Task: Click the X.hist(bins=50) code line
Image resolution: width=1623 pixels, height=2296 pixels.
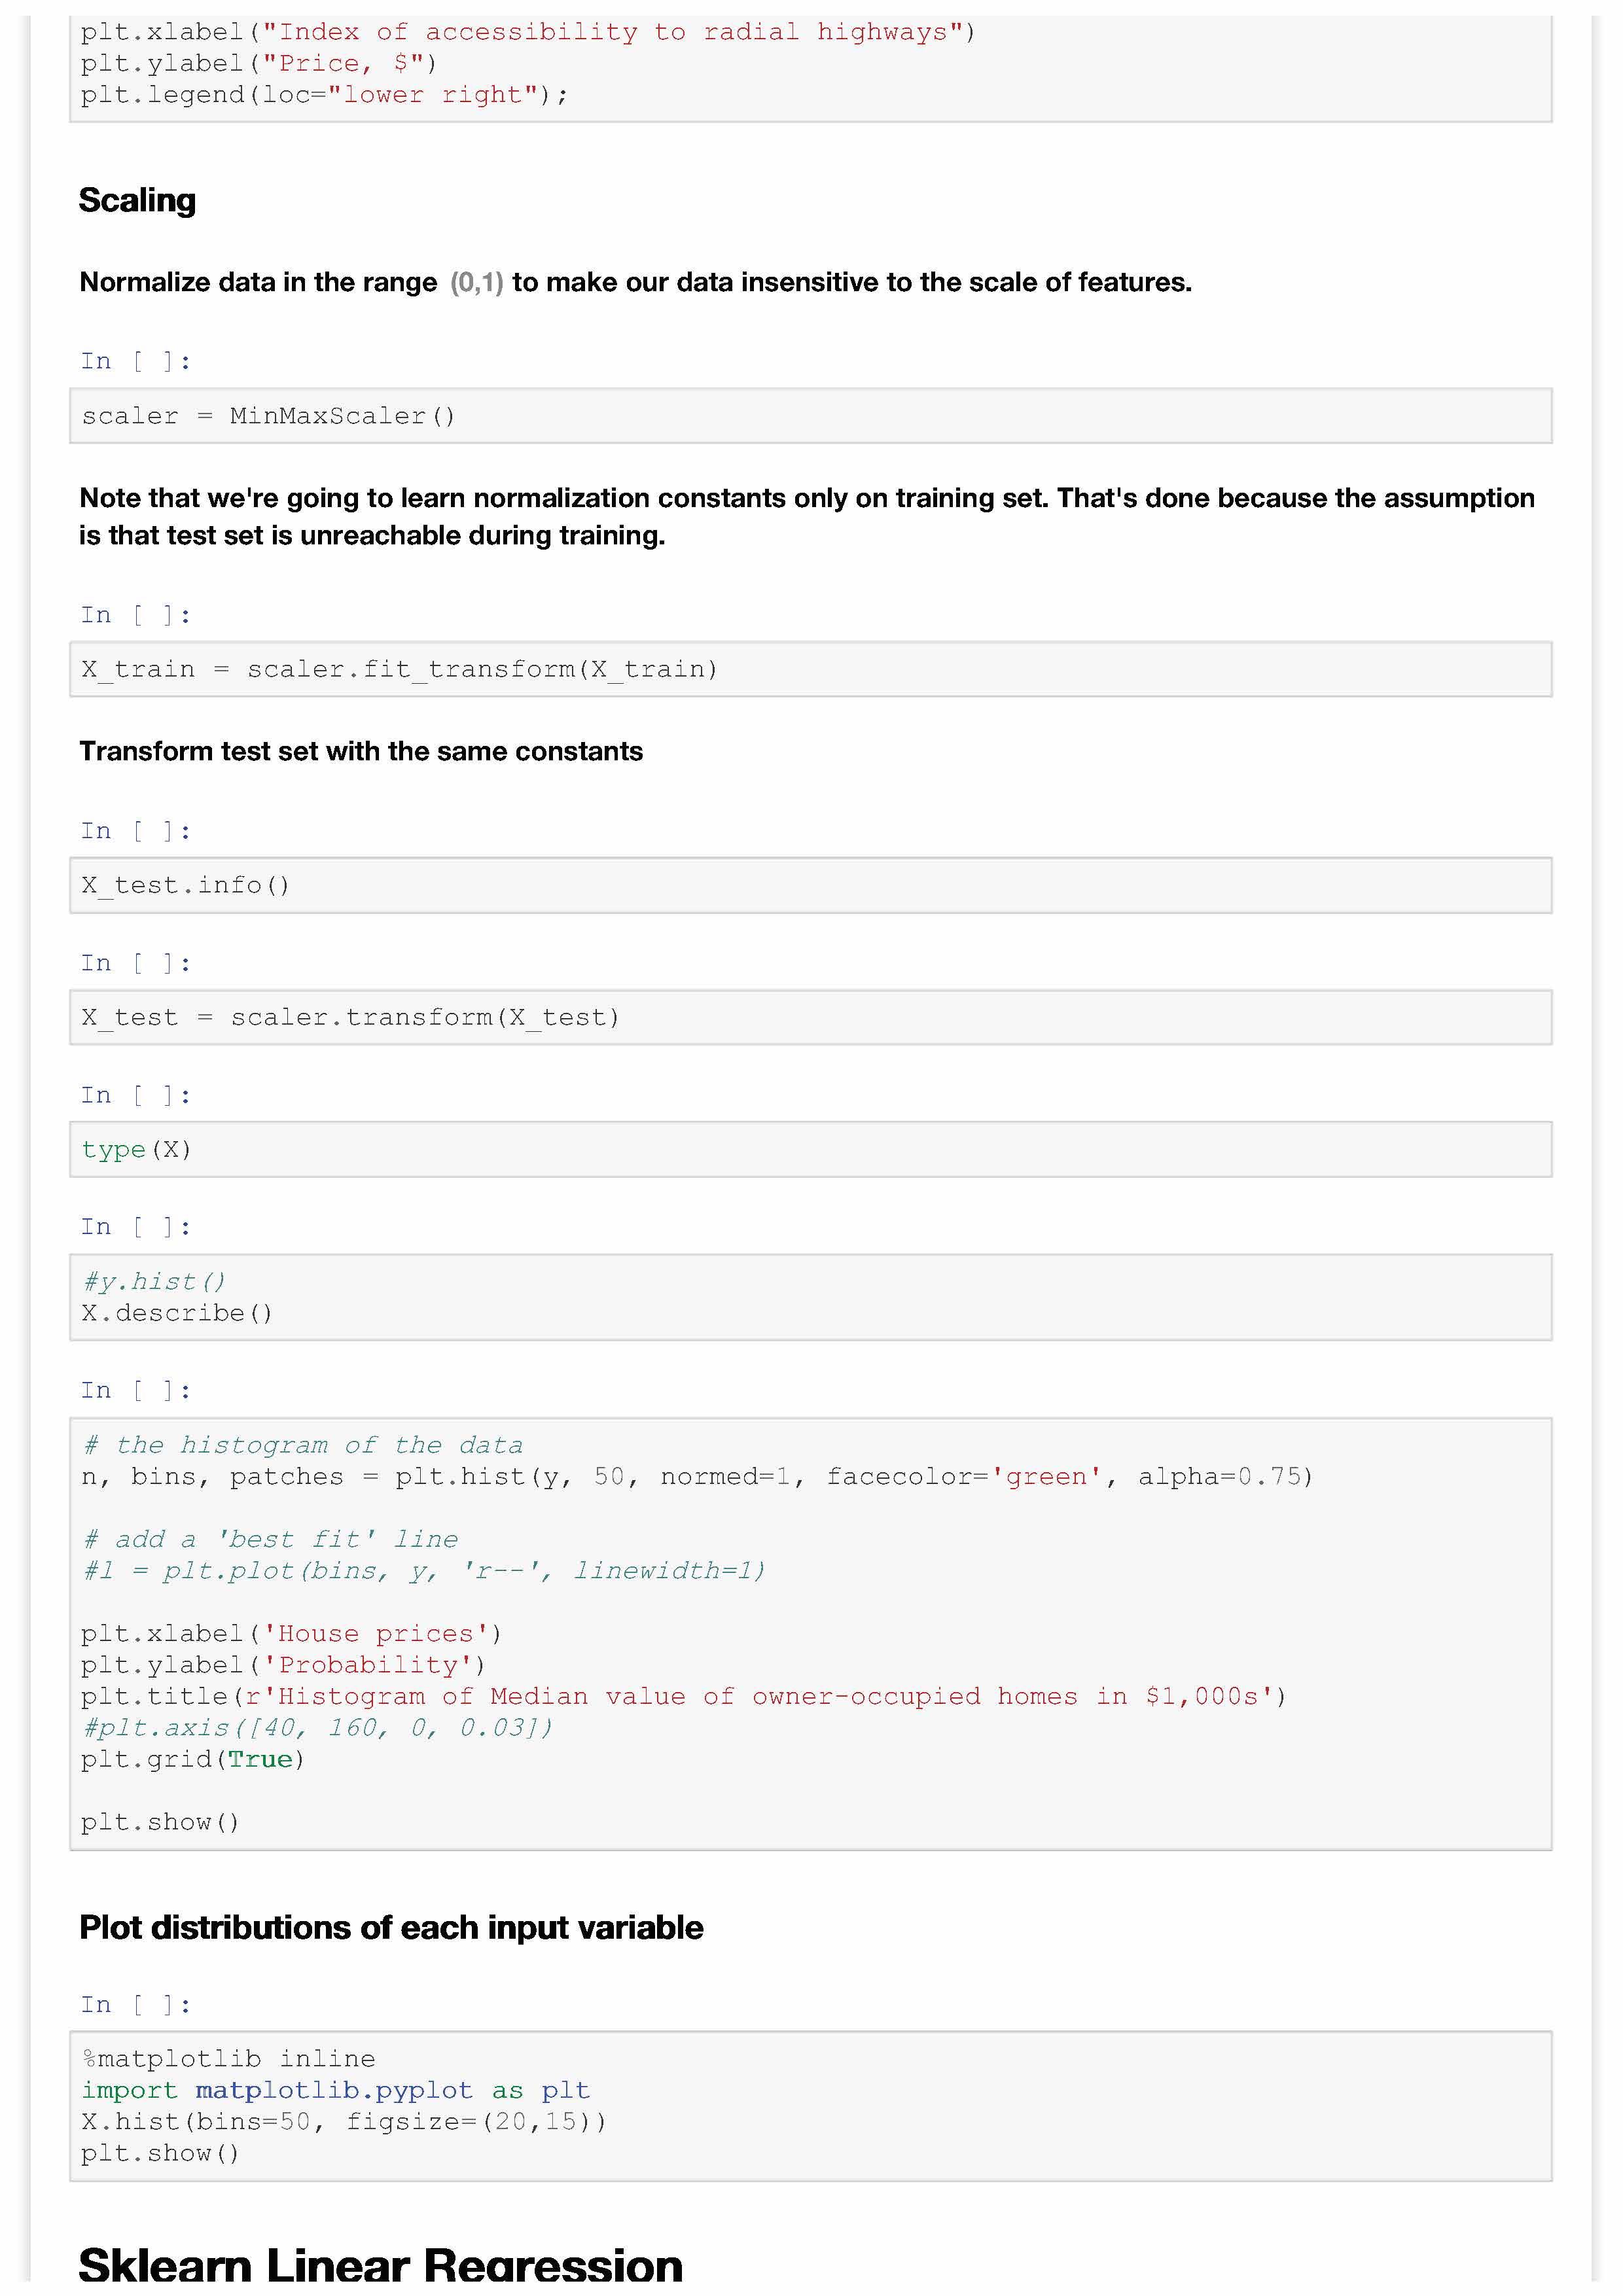Action: pos(343,2121)
